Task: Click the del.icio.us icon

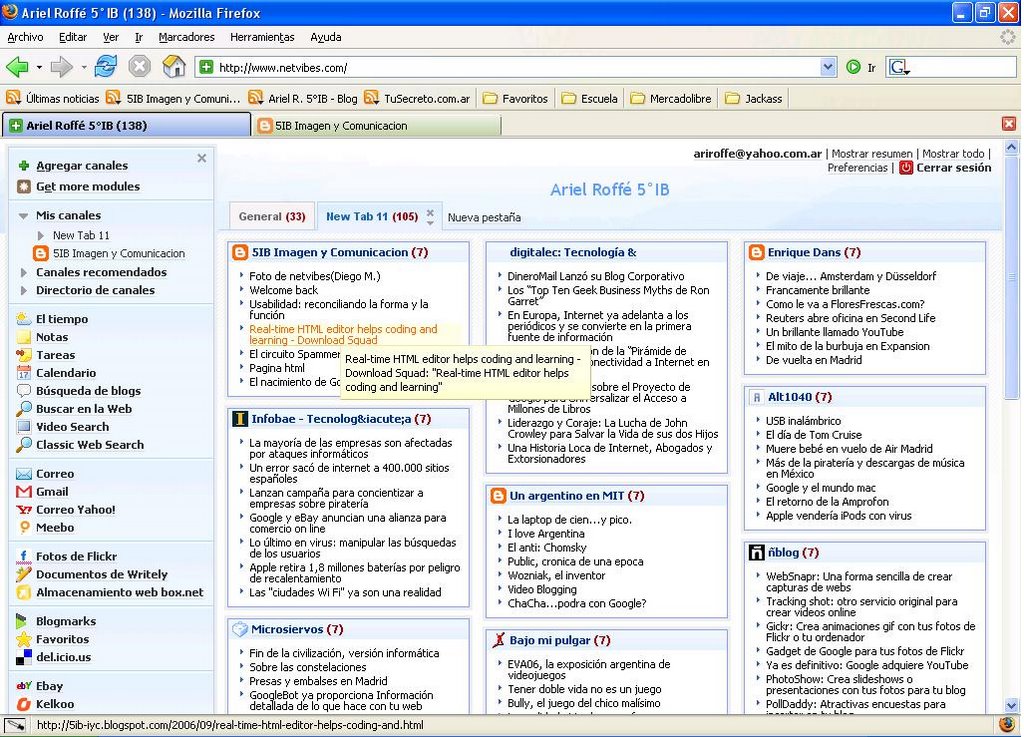Action: coord(24,657)
